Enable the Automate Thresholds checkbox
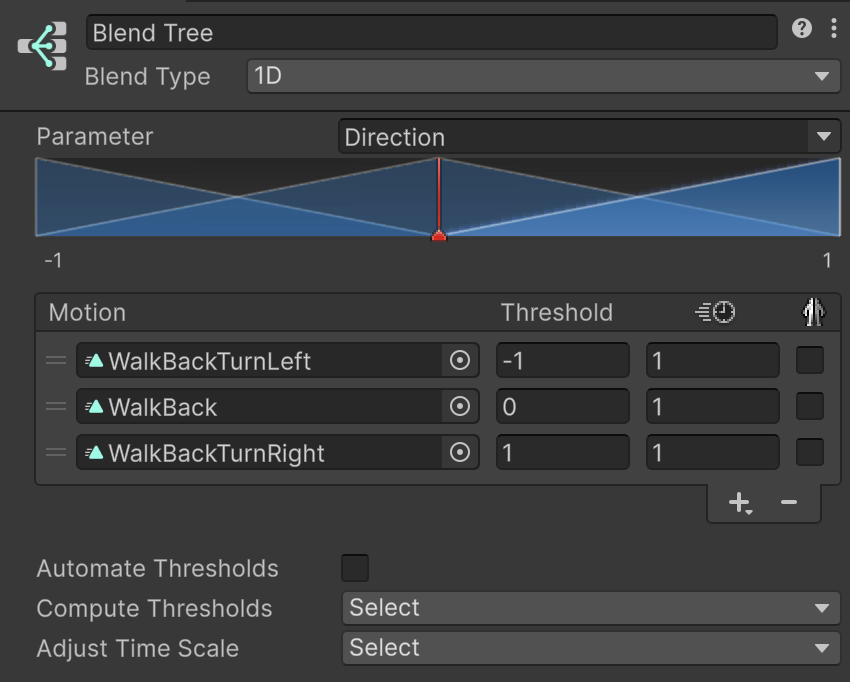 pyautogui.click(x=355, y=568)
